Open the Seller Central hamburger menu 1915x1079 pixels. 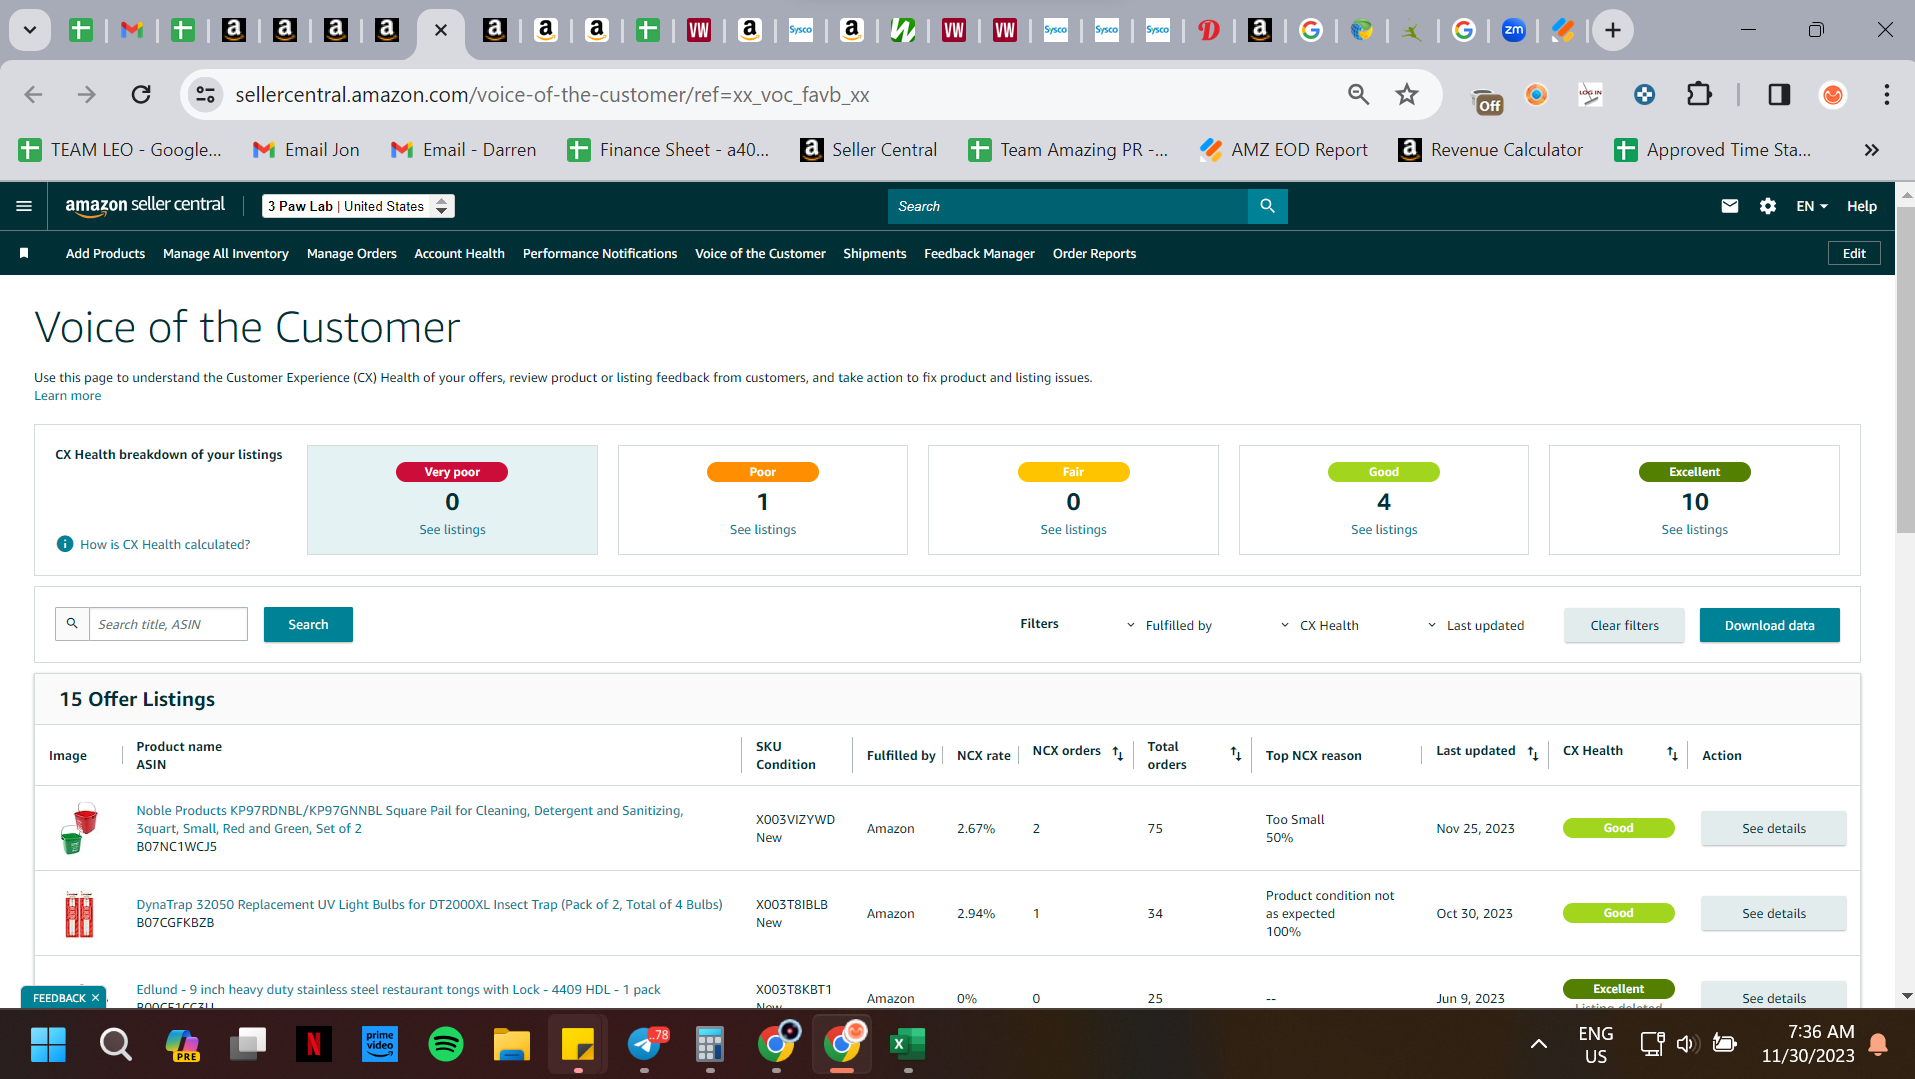pyautogui.click(x=24, y=206)
